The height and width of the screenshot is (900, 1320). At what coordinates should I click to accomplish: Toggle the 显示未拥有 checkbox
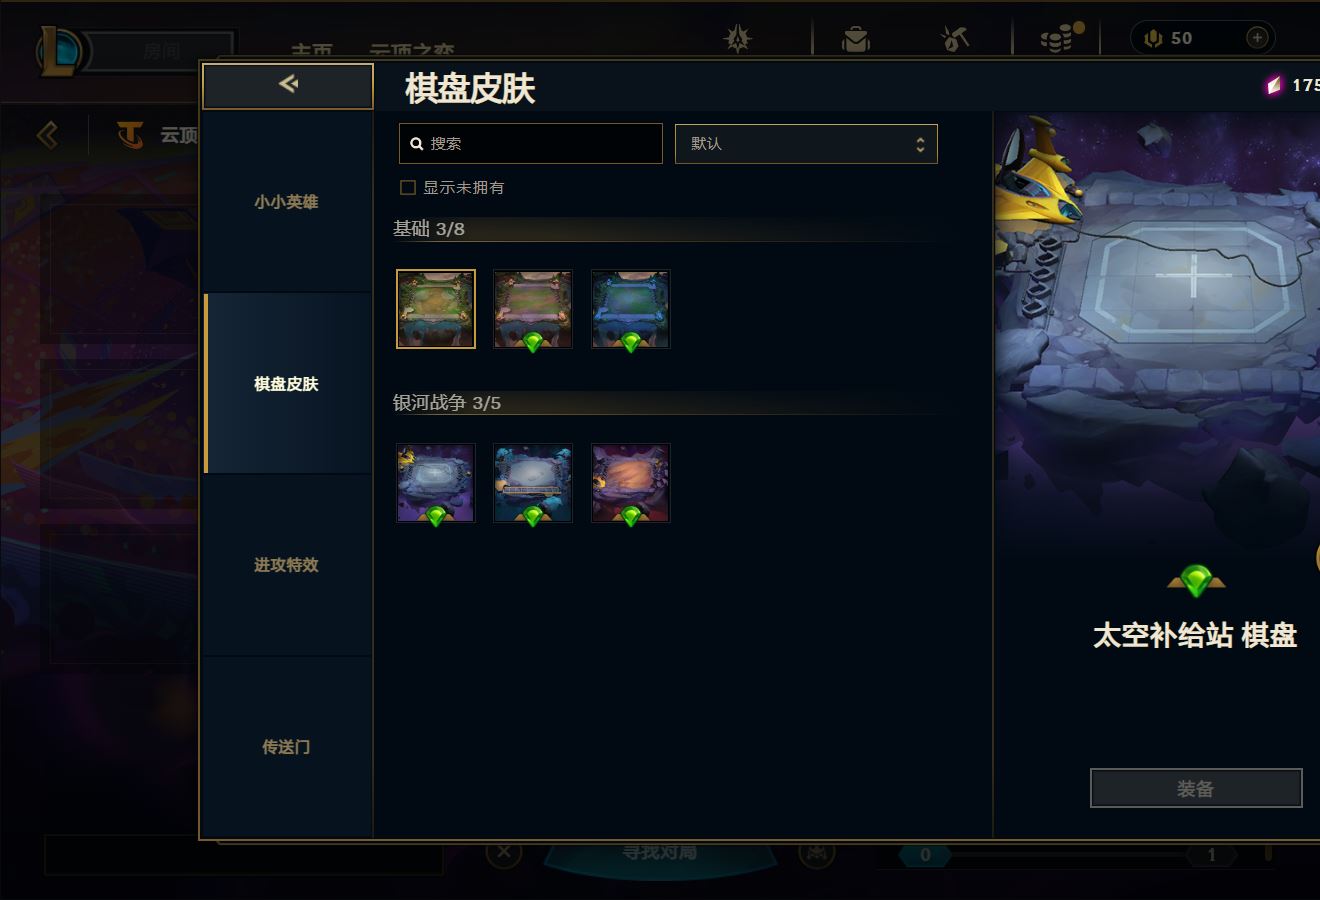coord(408,187)
